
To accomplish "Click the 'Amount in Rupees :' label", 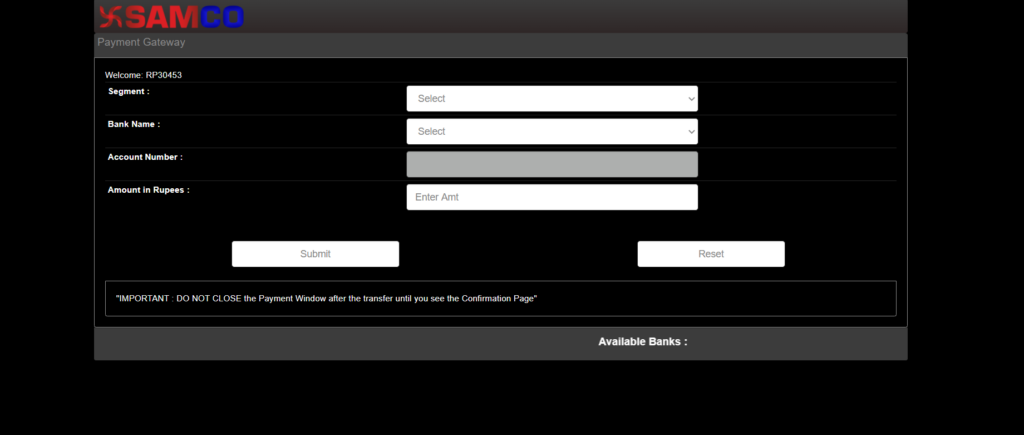I will [x=149, y=190].
